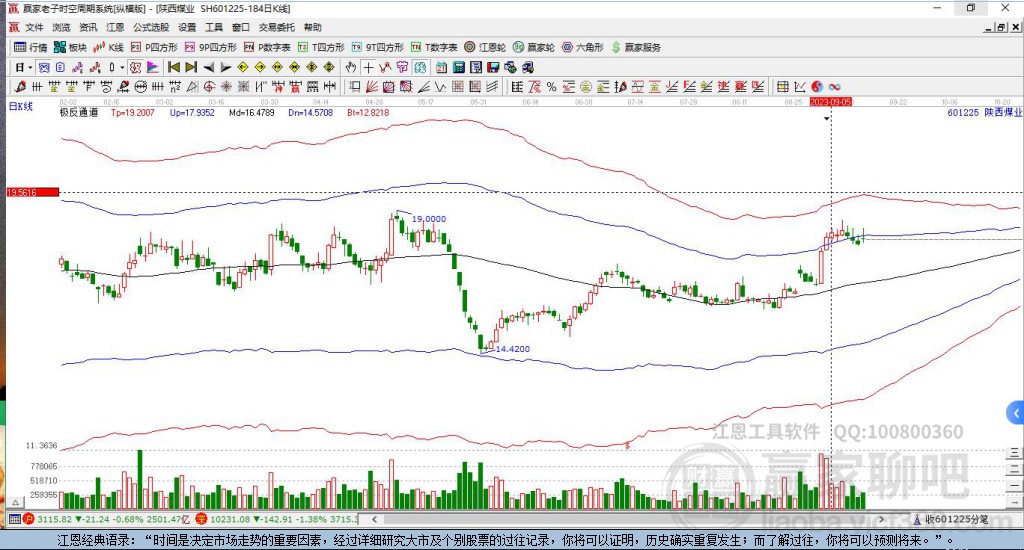Screen dimensions: 1024x550
Task: Click the black right arrow icon
Action: (x=225, y=67)
